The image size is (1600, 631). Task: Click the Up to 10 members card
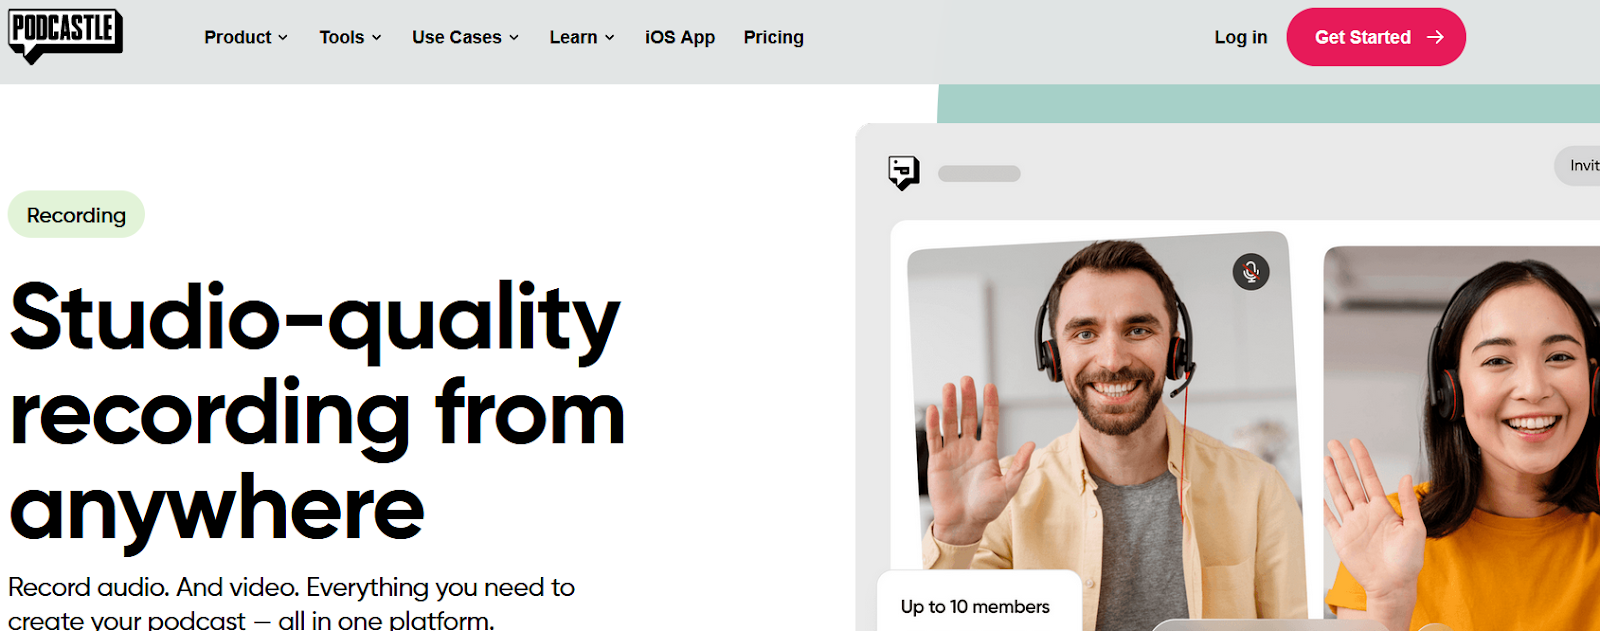pos(978,603)
